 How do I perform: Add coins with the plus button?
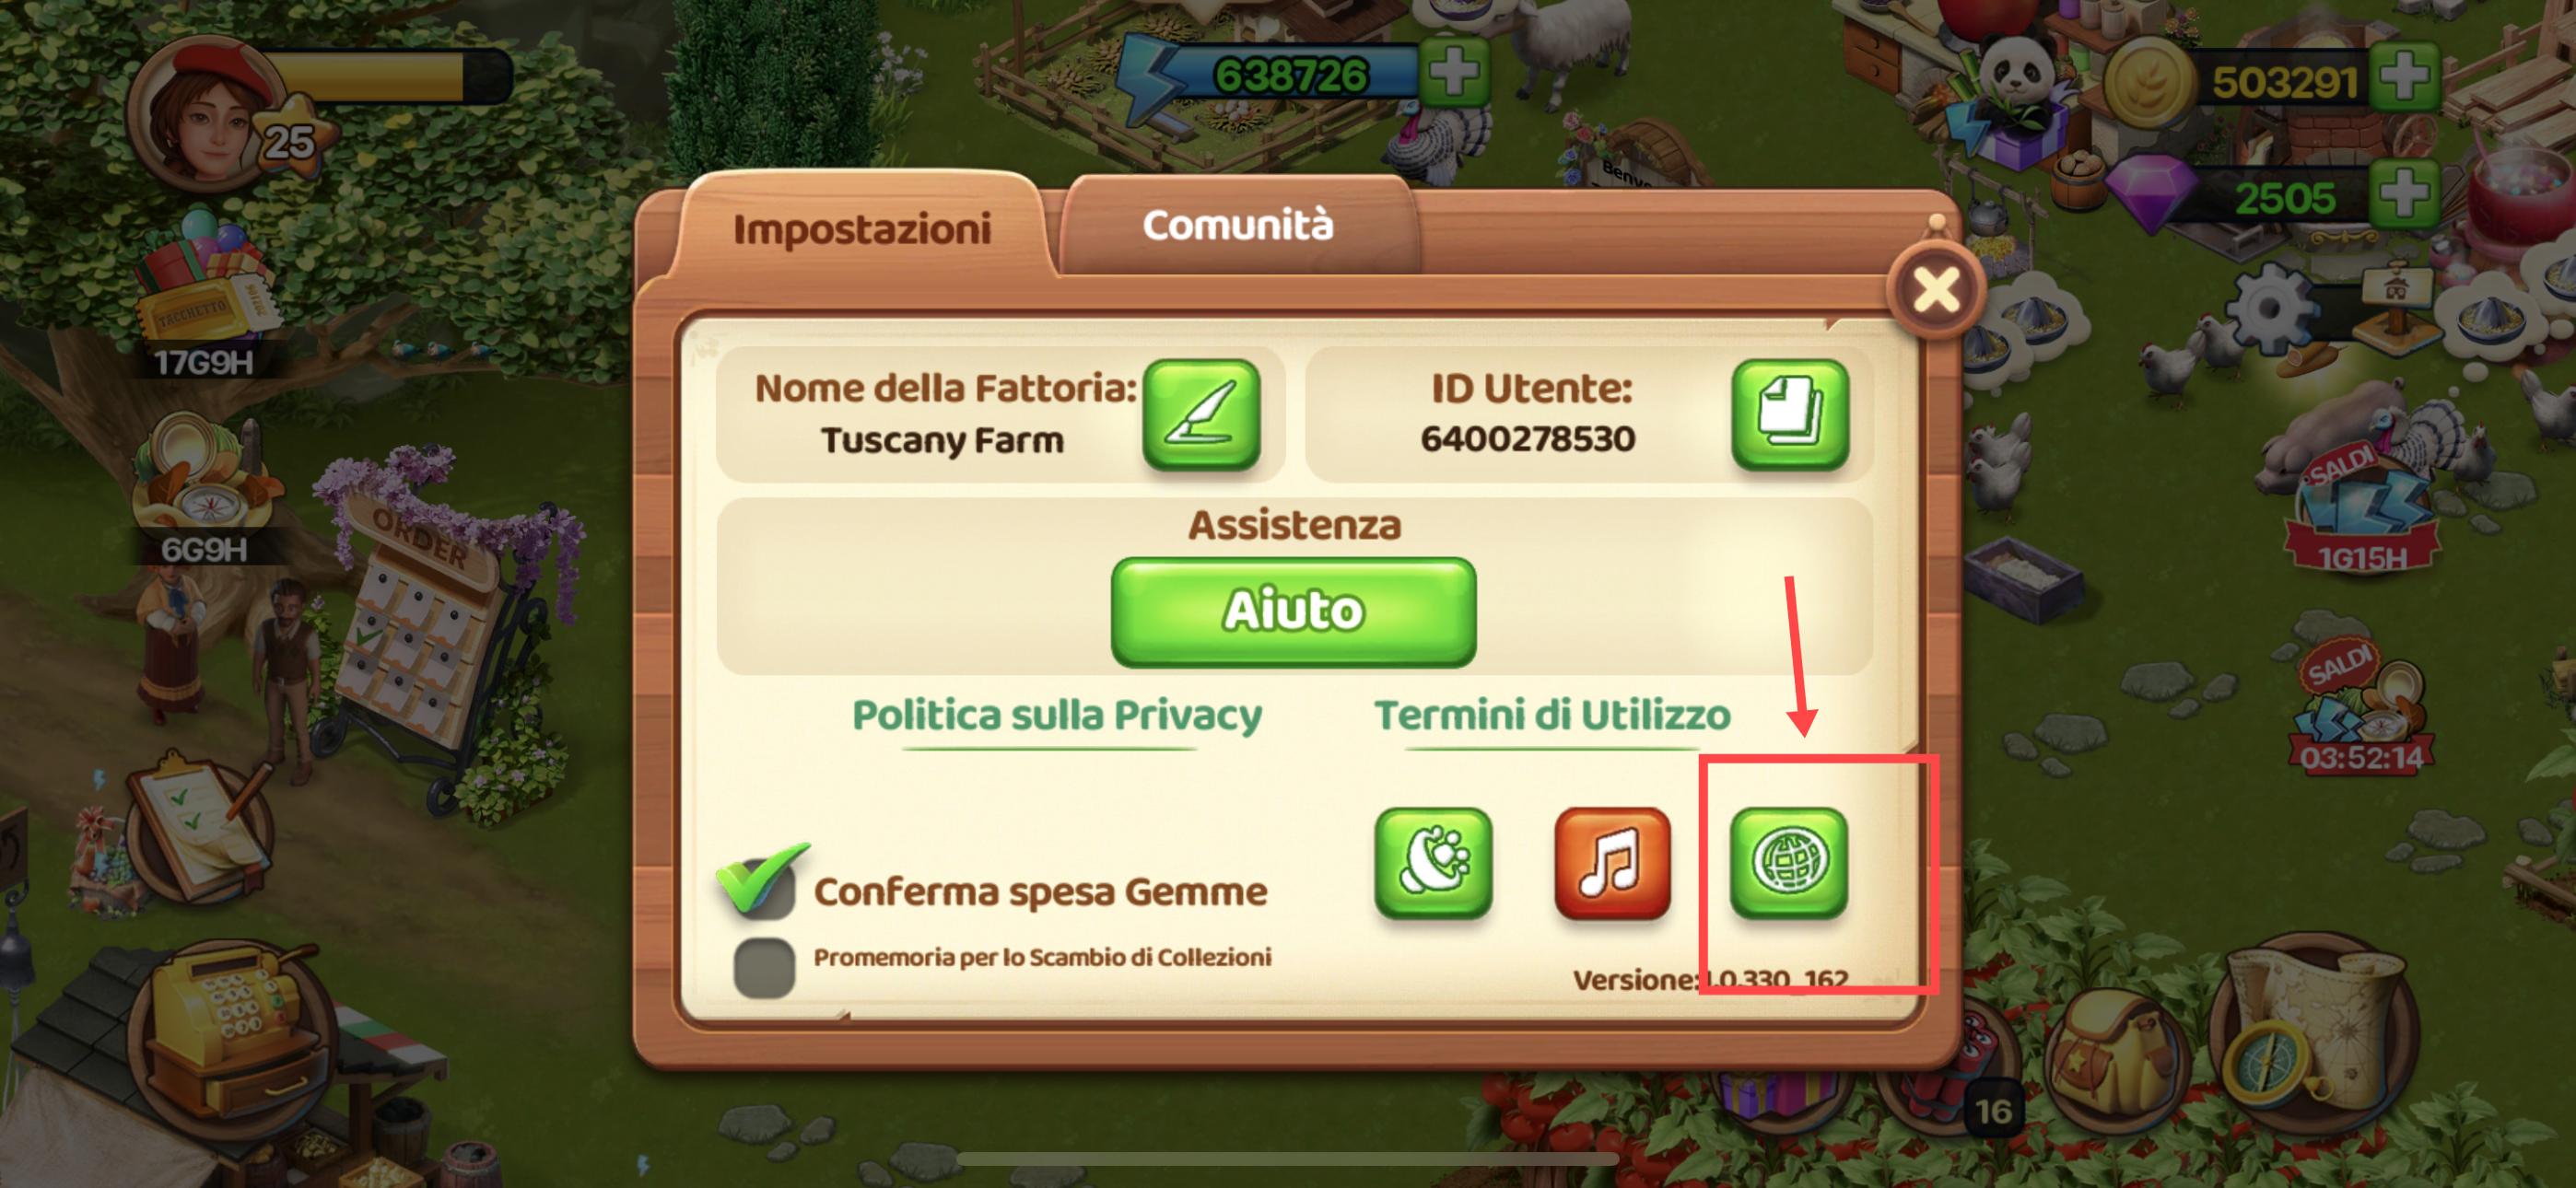[2404, 77]
